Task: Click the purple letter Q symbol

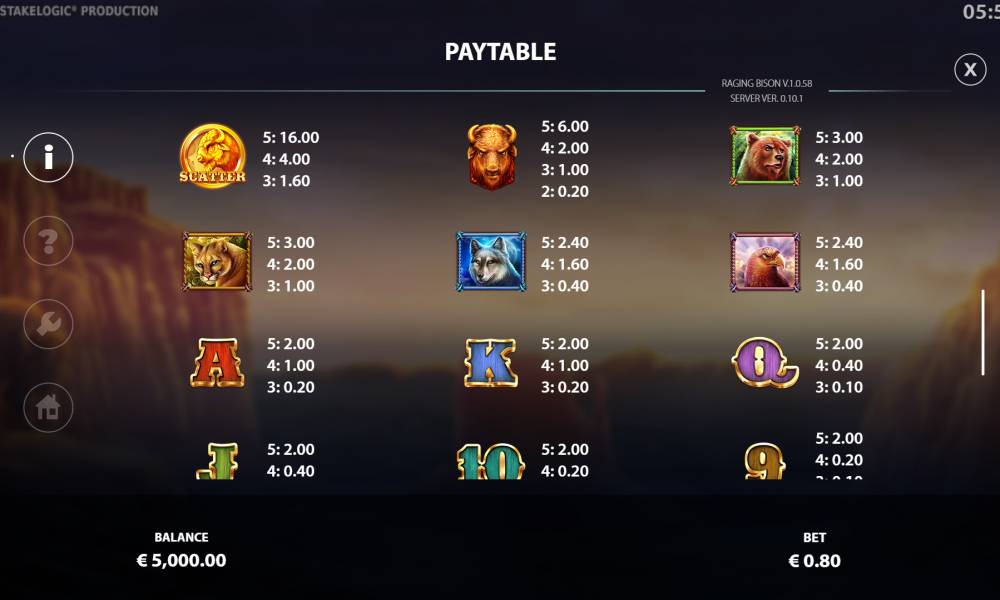Action: point(765,362)
